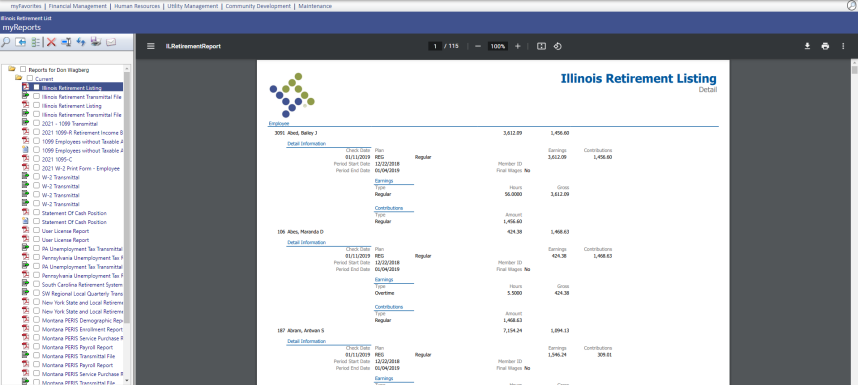Rotate the PDF page counterclockwise
This screenshot has width=858, height=385.
(558, 46)
